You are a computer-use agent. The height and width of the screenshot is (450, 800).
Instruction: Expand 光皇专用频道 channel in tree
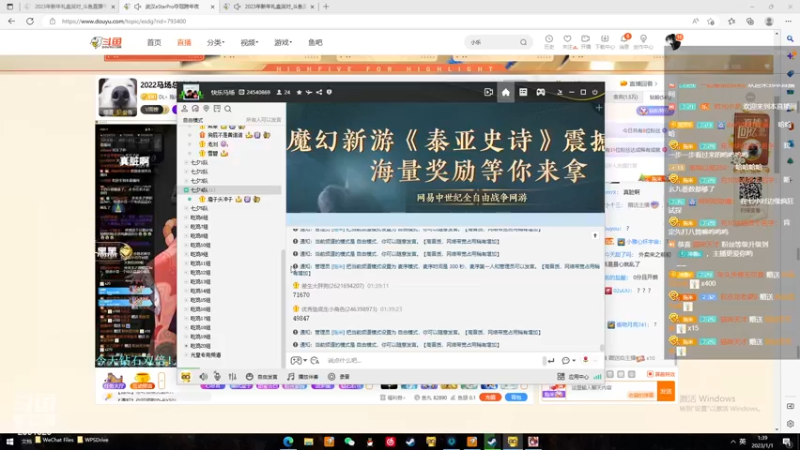pos(186,355)
